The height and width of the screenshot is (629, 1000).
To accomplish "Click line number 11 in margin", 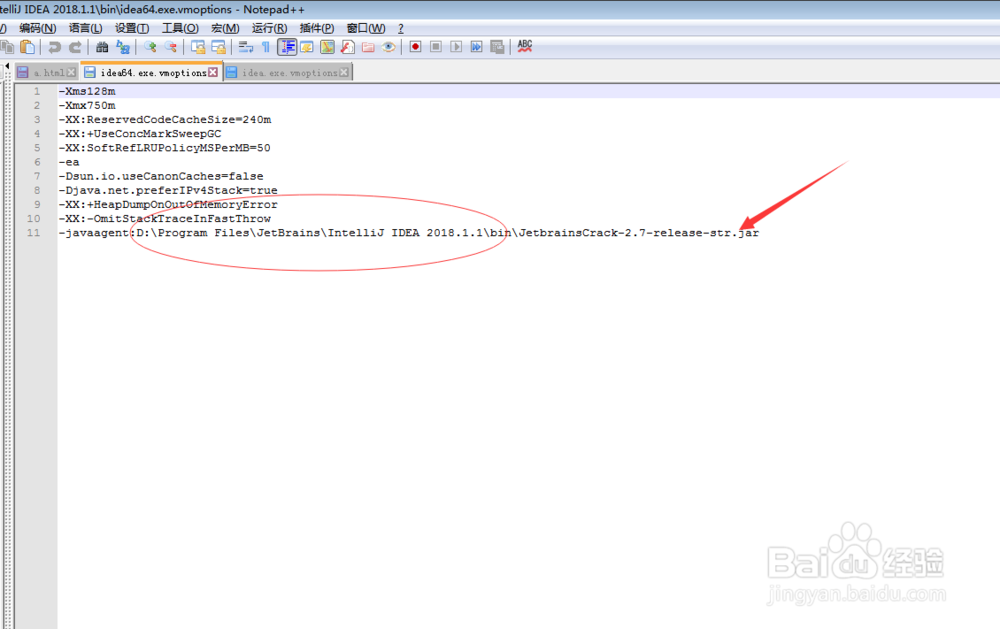I will point(33,233).
